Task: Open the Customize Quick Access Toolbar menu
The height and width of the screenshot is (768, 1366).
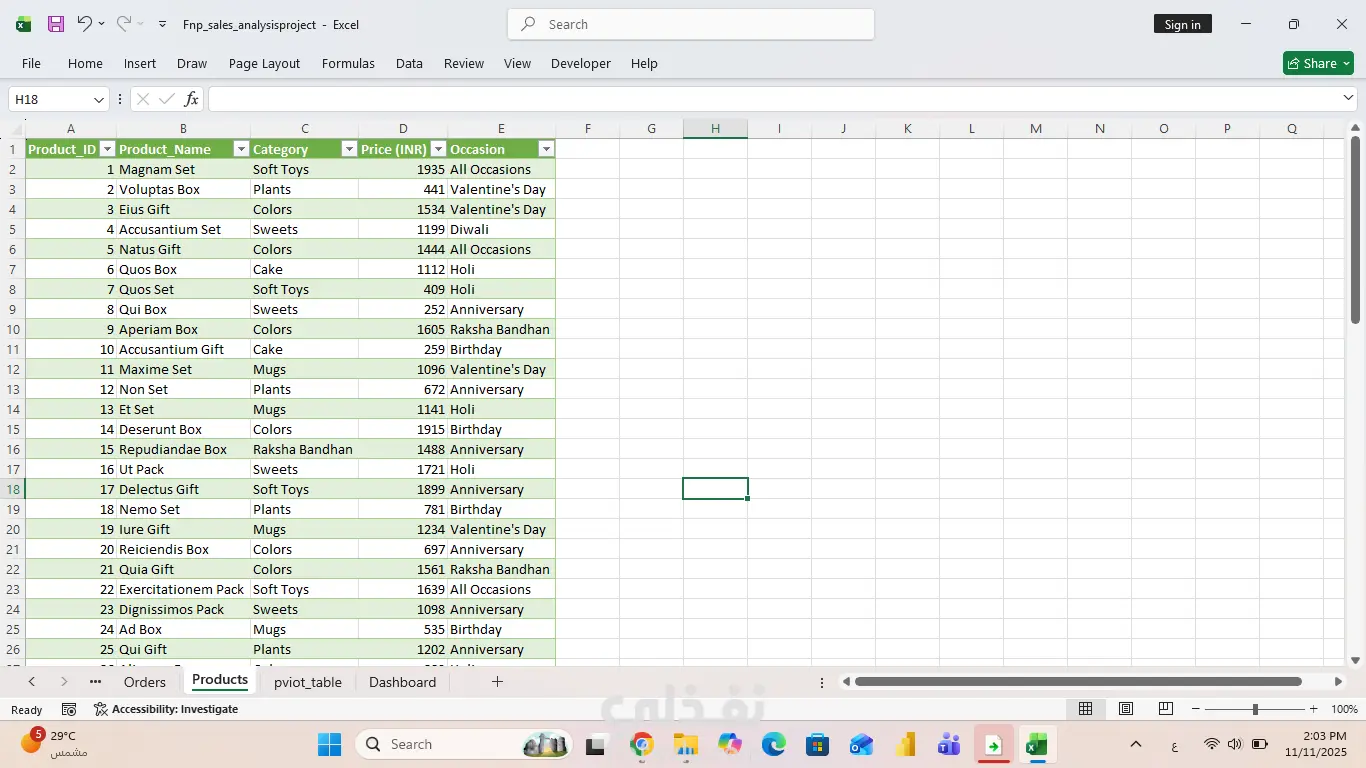Action: pos(162,24)
